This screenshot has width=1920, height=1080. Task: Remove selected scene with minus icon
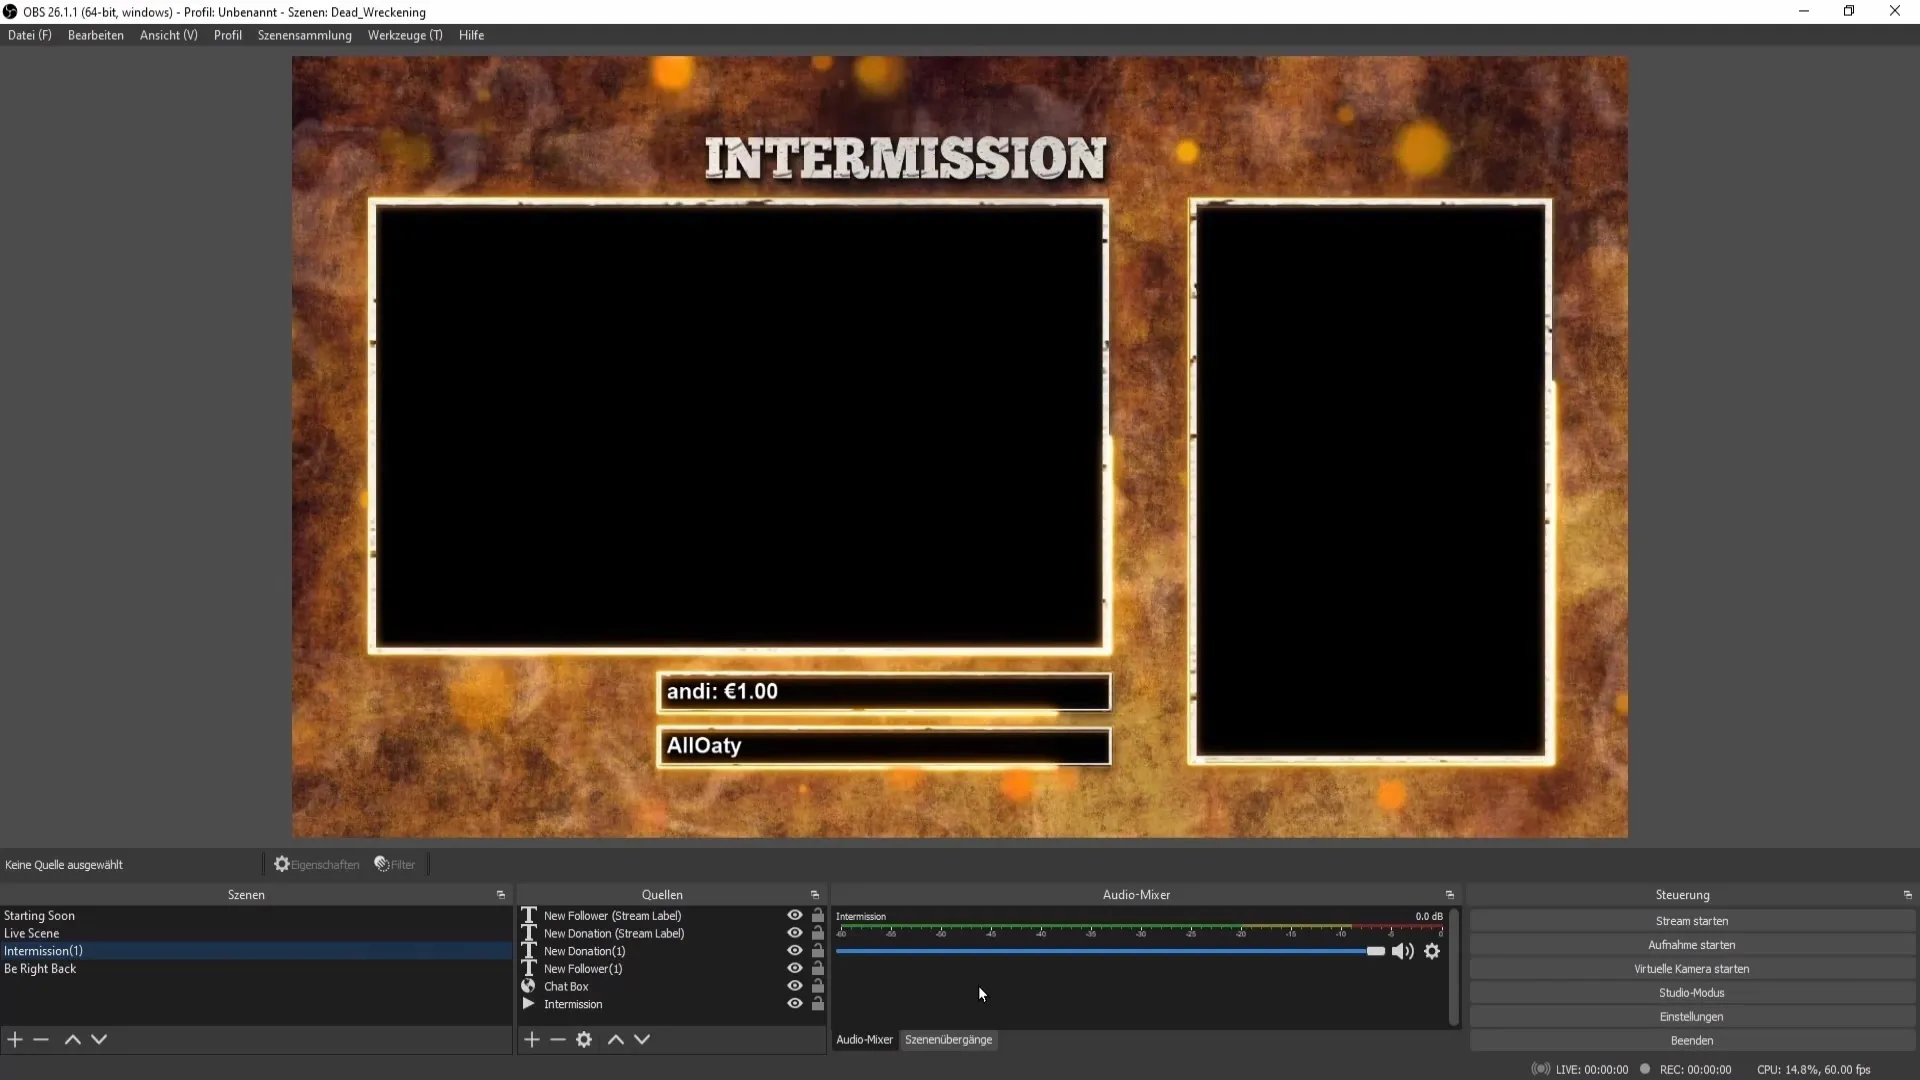tap(41, 1040)
